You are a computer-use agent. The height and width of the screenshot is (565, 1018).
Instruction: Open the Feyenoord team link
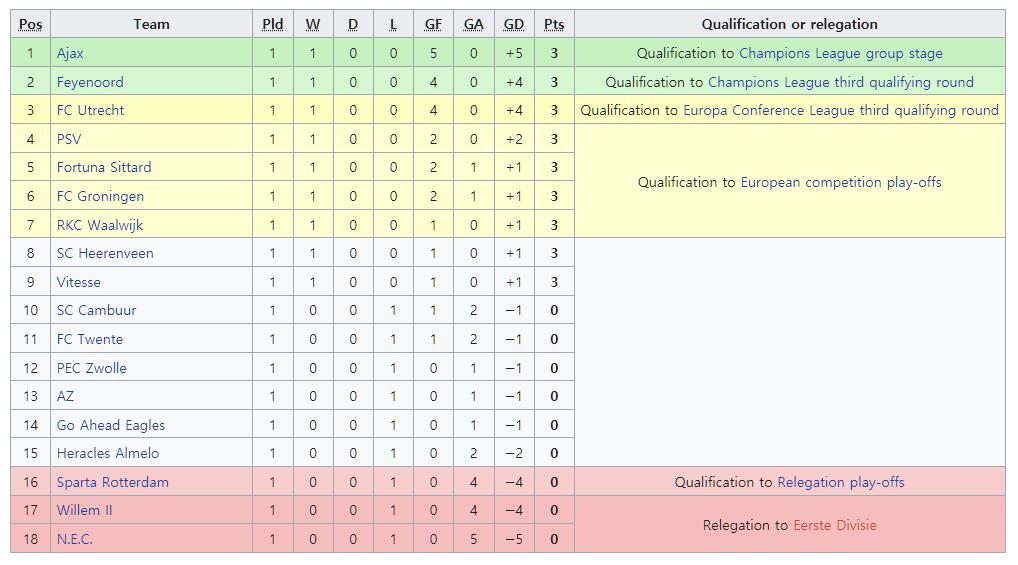click(90, 82)
